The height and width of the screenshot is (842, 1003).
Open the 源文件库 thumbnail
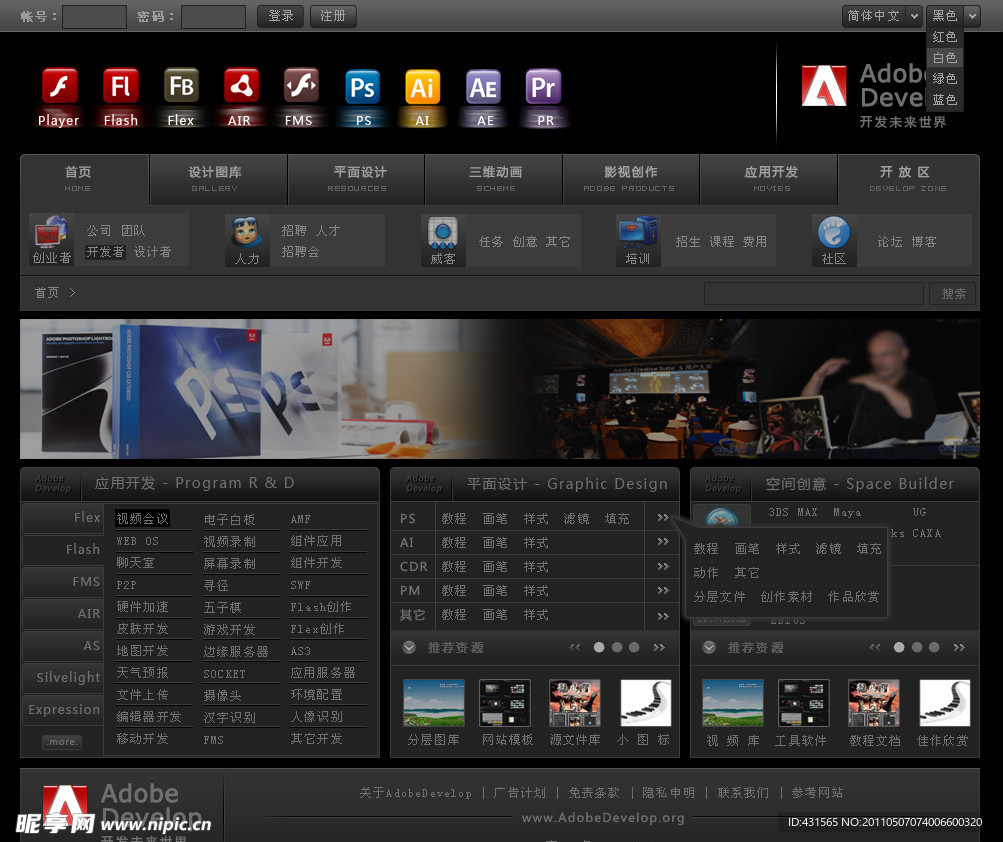574,703
